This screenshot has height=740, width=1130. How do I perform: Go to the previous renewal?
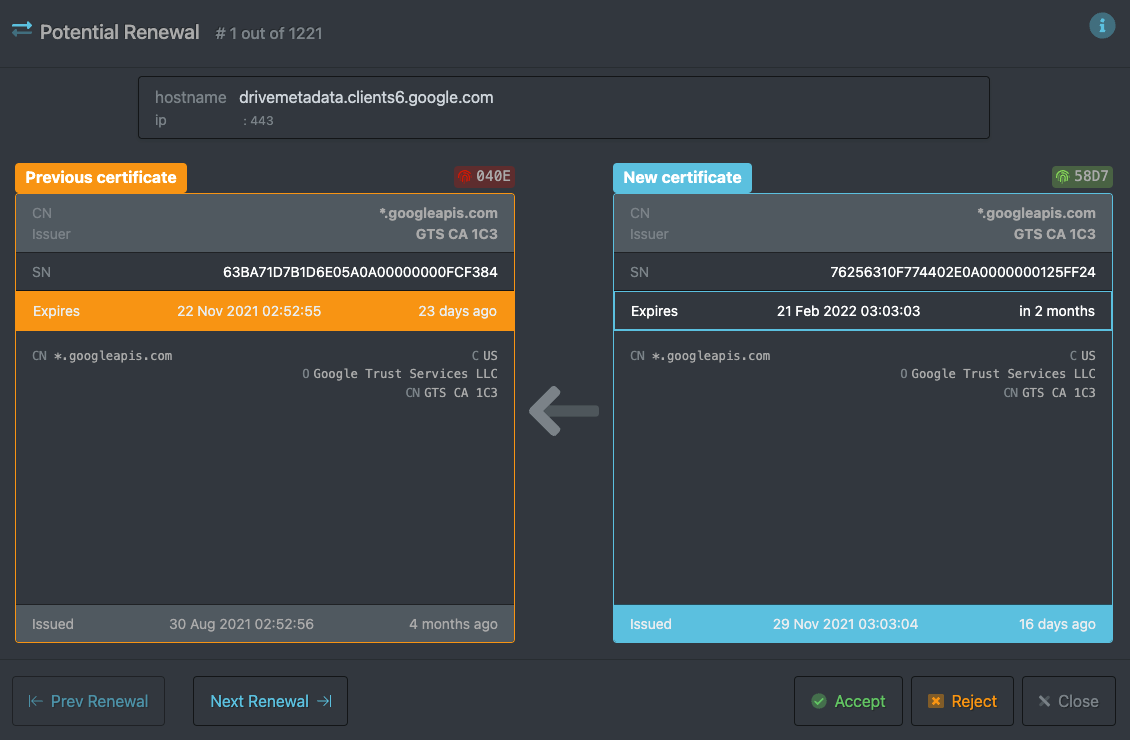coord(88,701)
